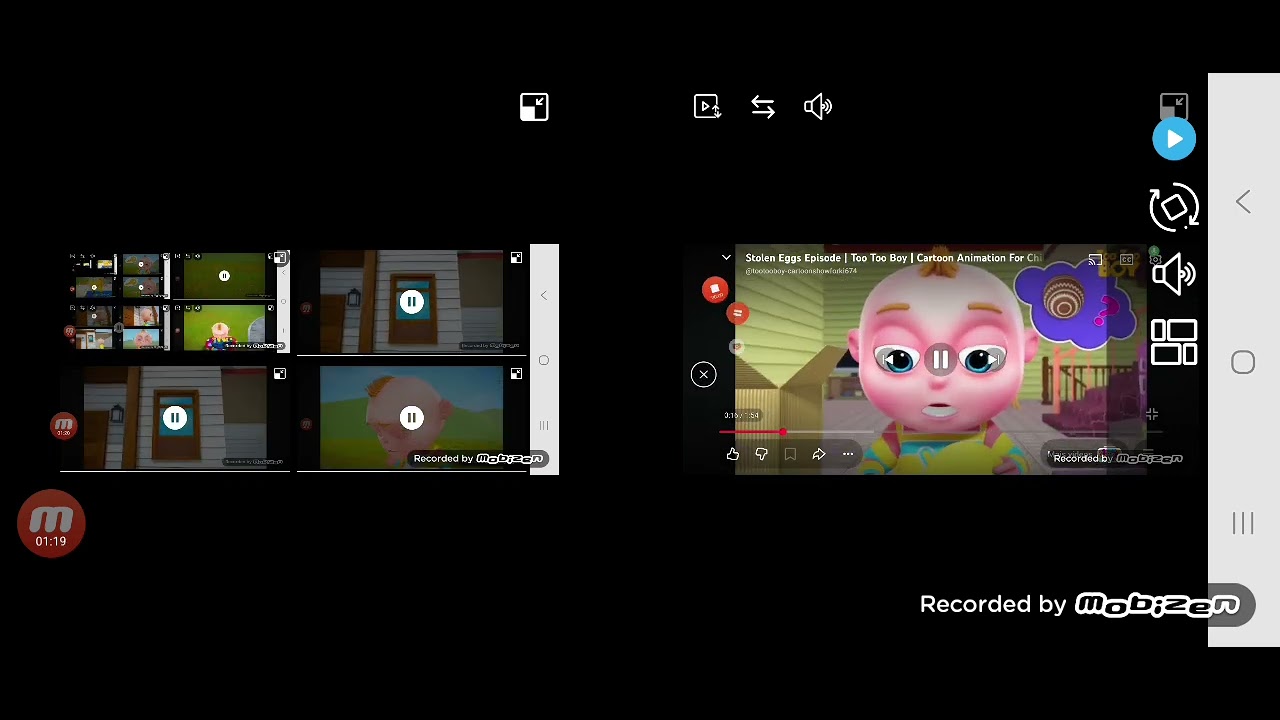Pause the bottom-left door video in left panel
The image size is (1280, 720).
[175, 418]
